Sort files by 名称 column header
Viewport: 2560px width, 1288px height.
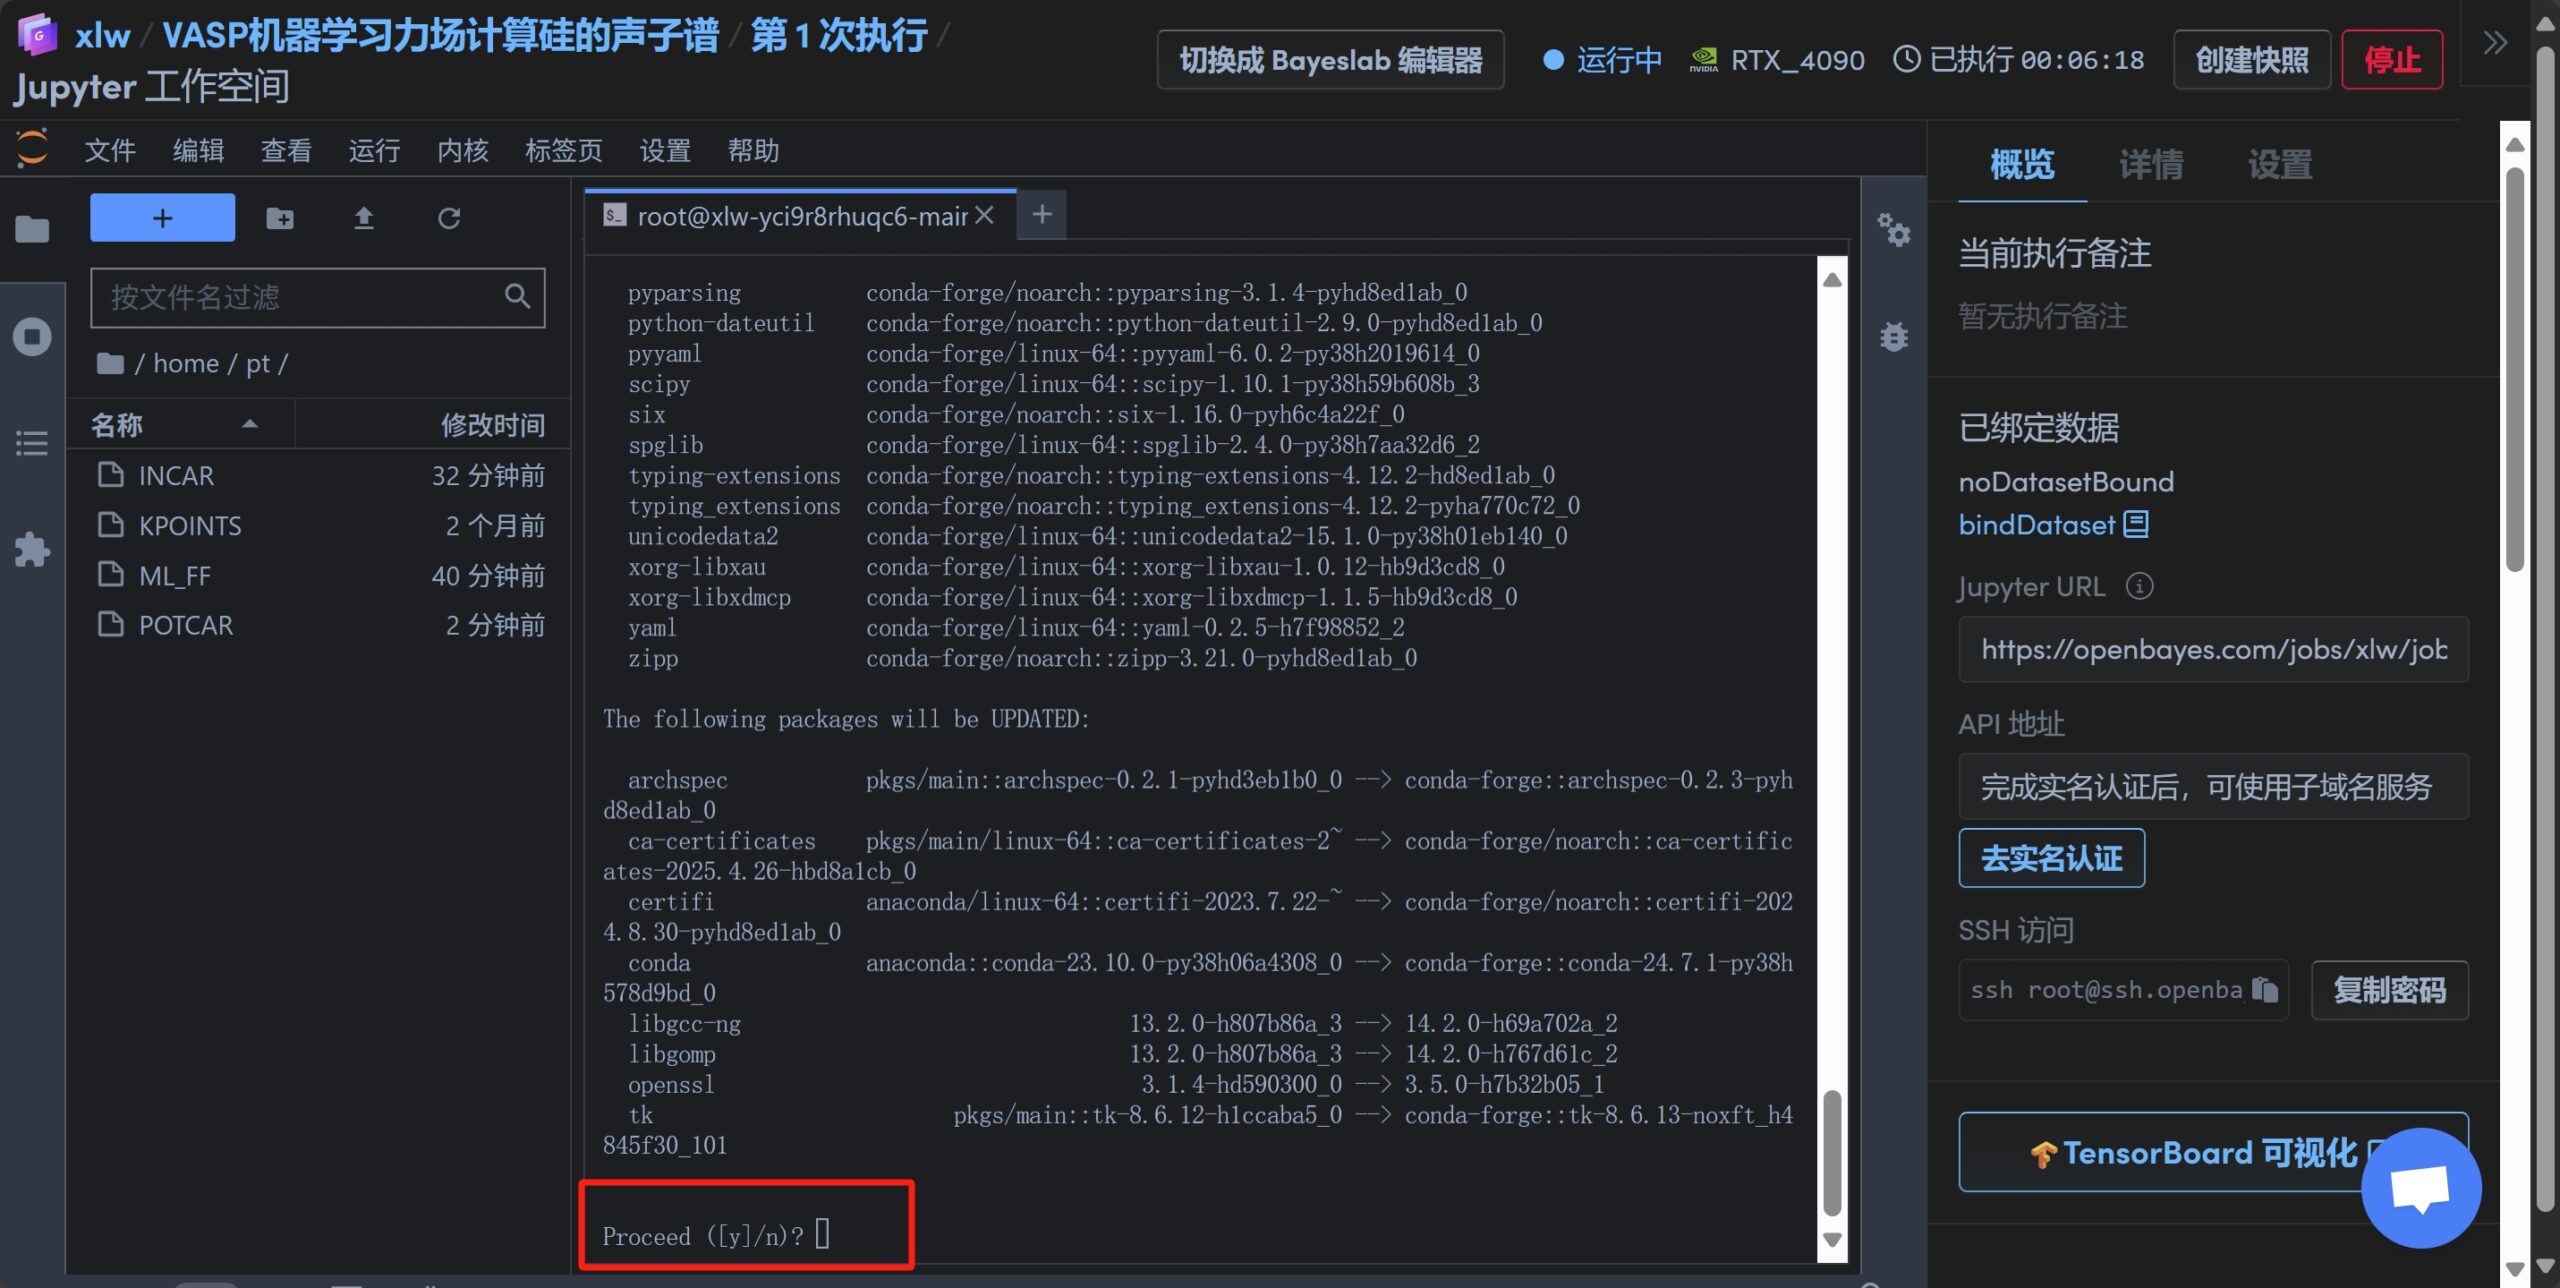pyautogui.click(x=118, y=425)
